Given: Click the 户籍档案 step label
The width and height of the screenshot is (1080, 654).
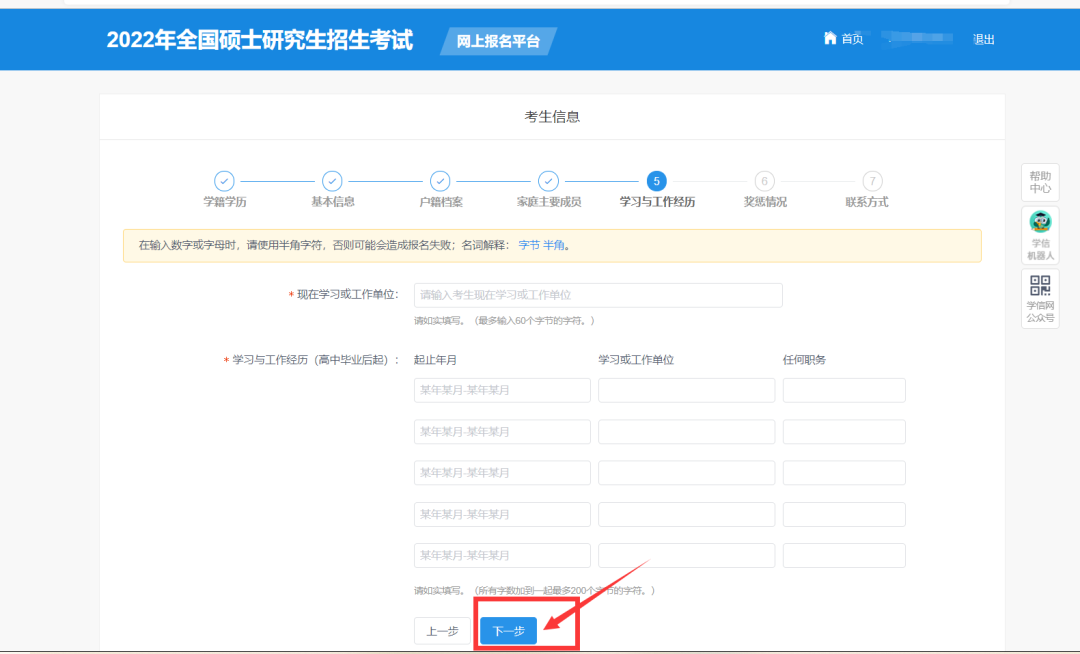Looking at the screenshot, I should pyautogui.click(x=441, y=202).
